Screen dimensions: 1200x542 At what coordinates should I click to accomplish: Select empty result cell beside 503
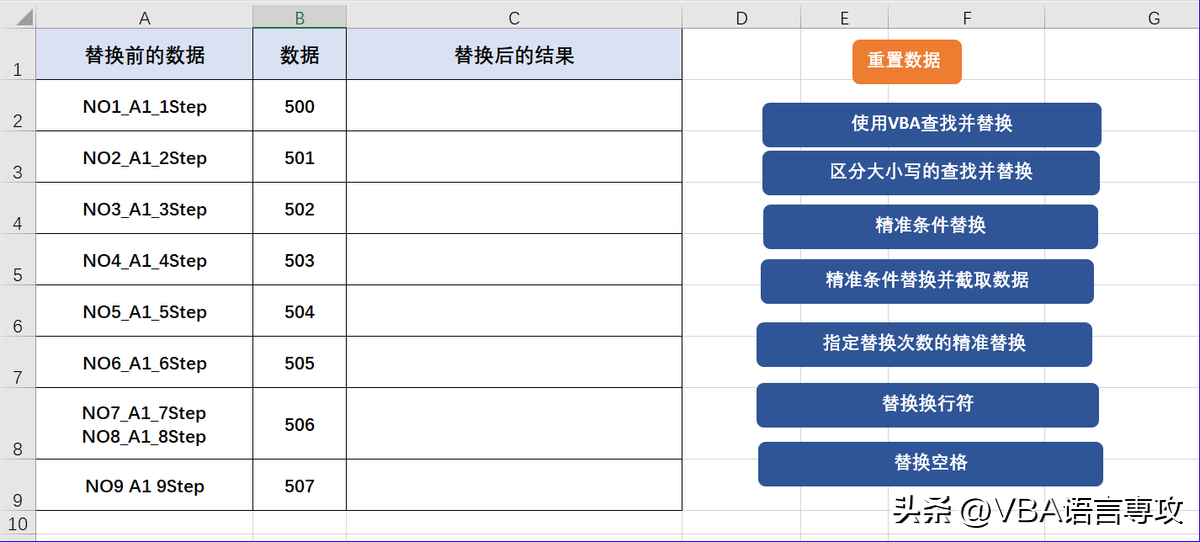(x=514, y=260)
